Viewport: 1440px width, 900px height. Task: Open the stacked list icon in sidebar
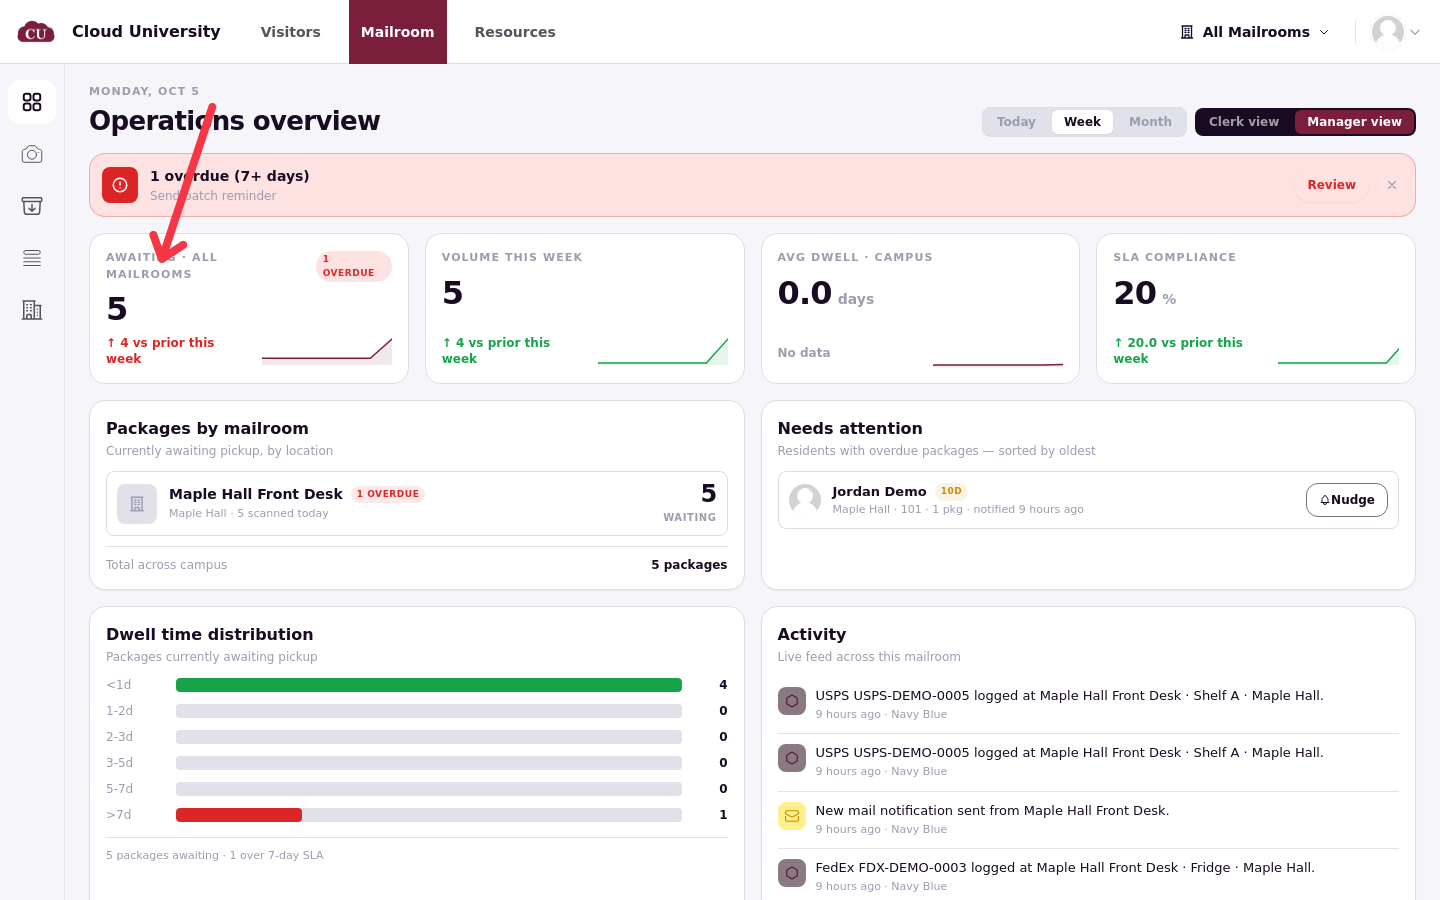tap(32, 258)
